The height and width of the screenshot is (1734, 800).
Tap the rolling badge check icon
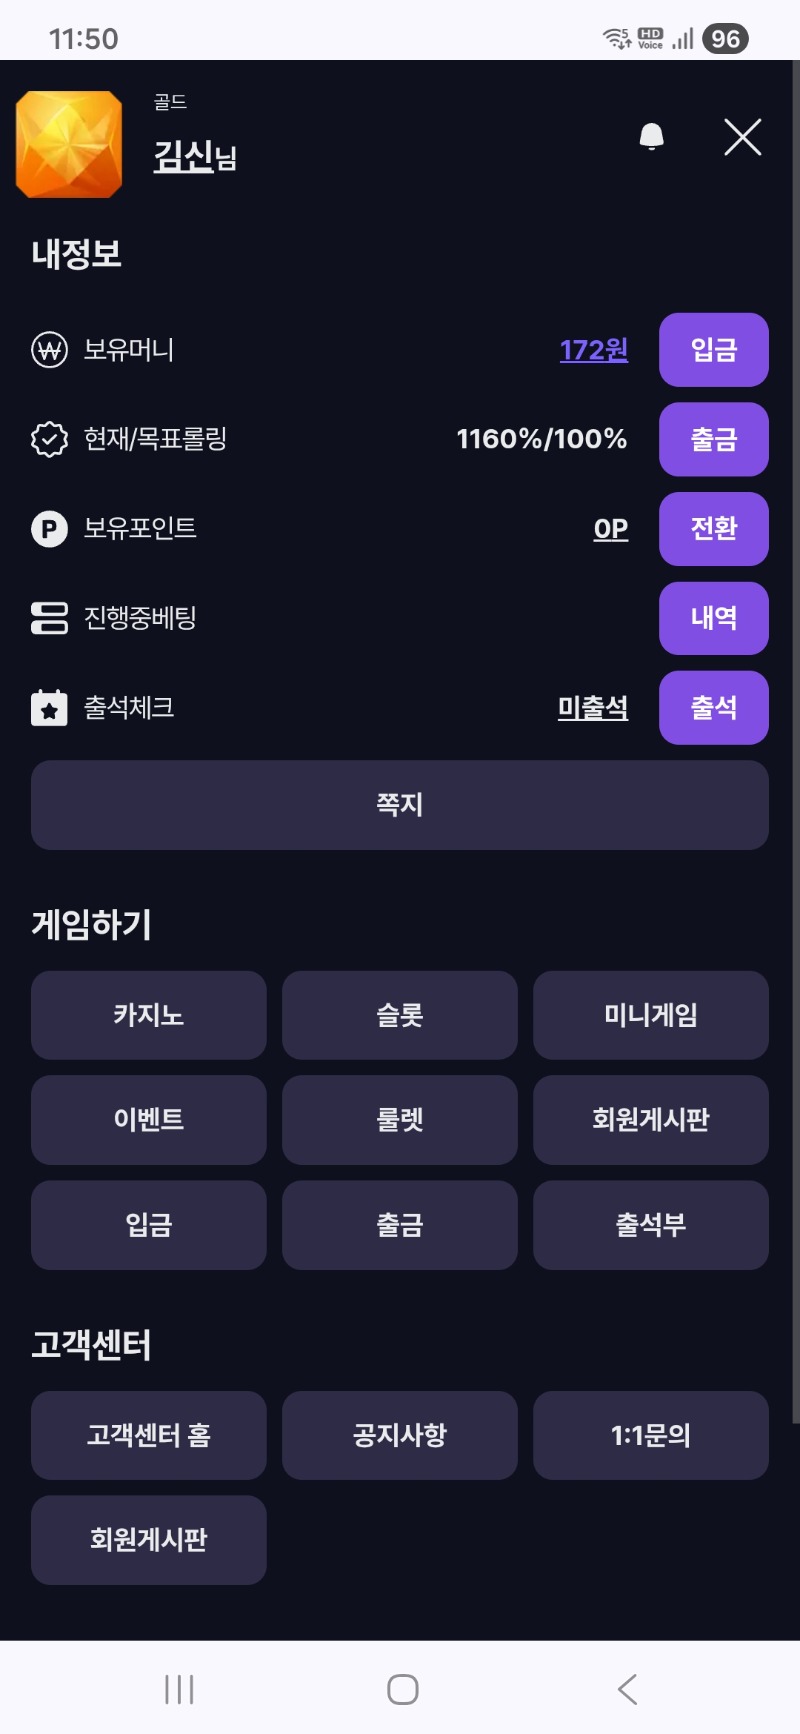click(x=49, y=439)
